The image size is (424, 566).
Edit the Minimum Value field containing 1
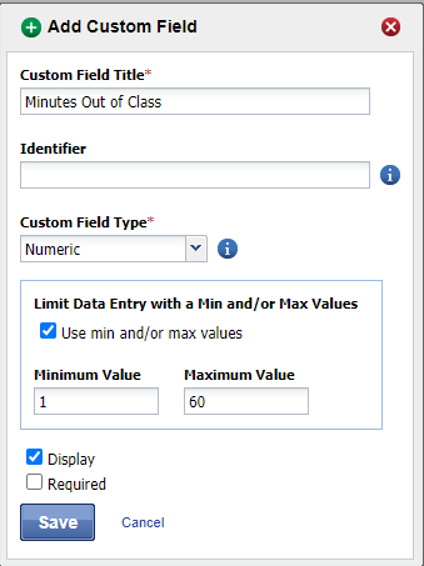96,401
